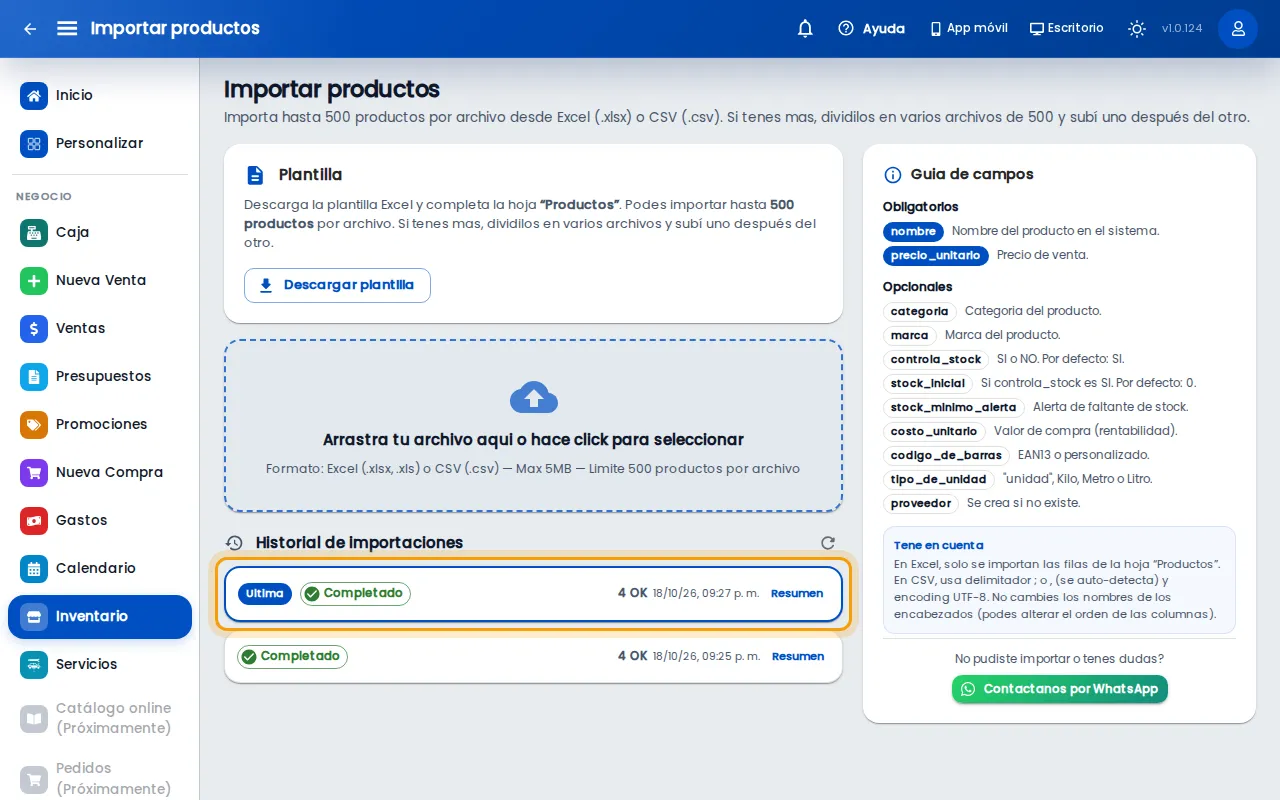Click the Servicios icon
This screenshot has width=1280, height=800.
click(x=34, y=664)
